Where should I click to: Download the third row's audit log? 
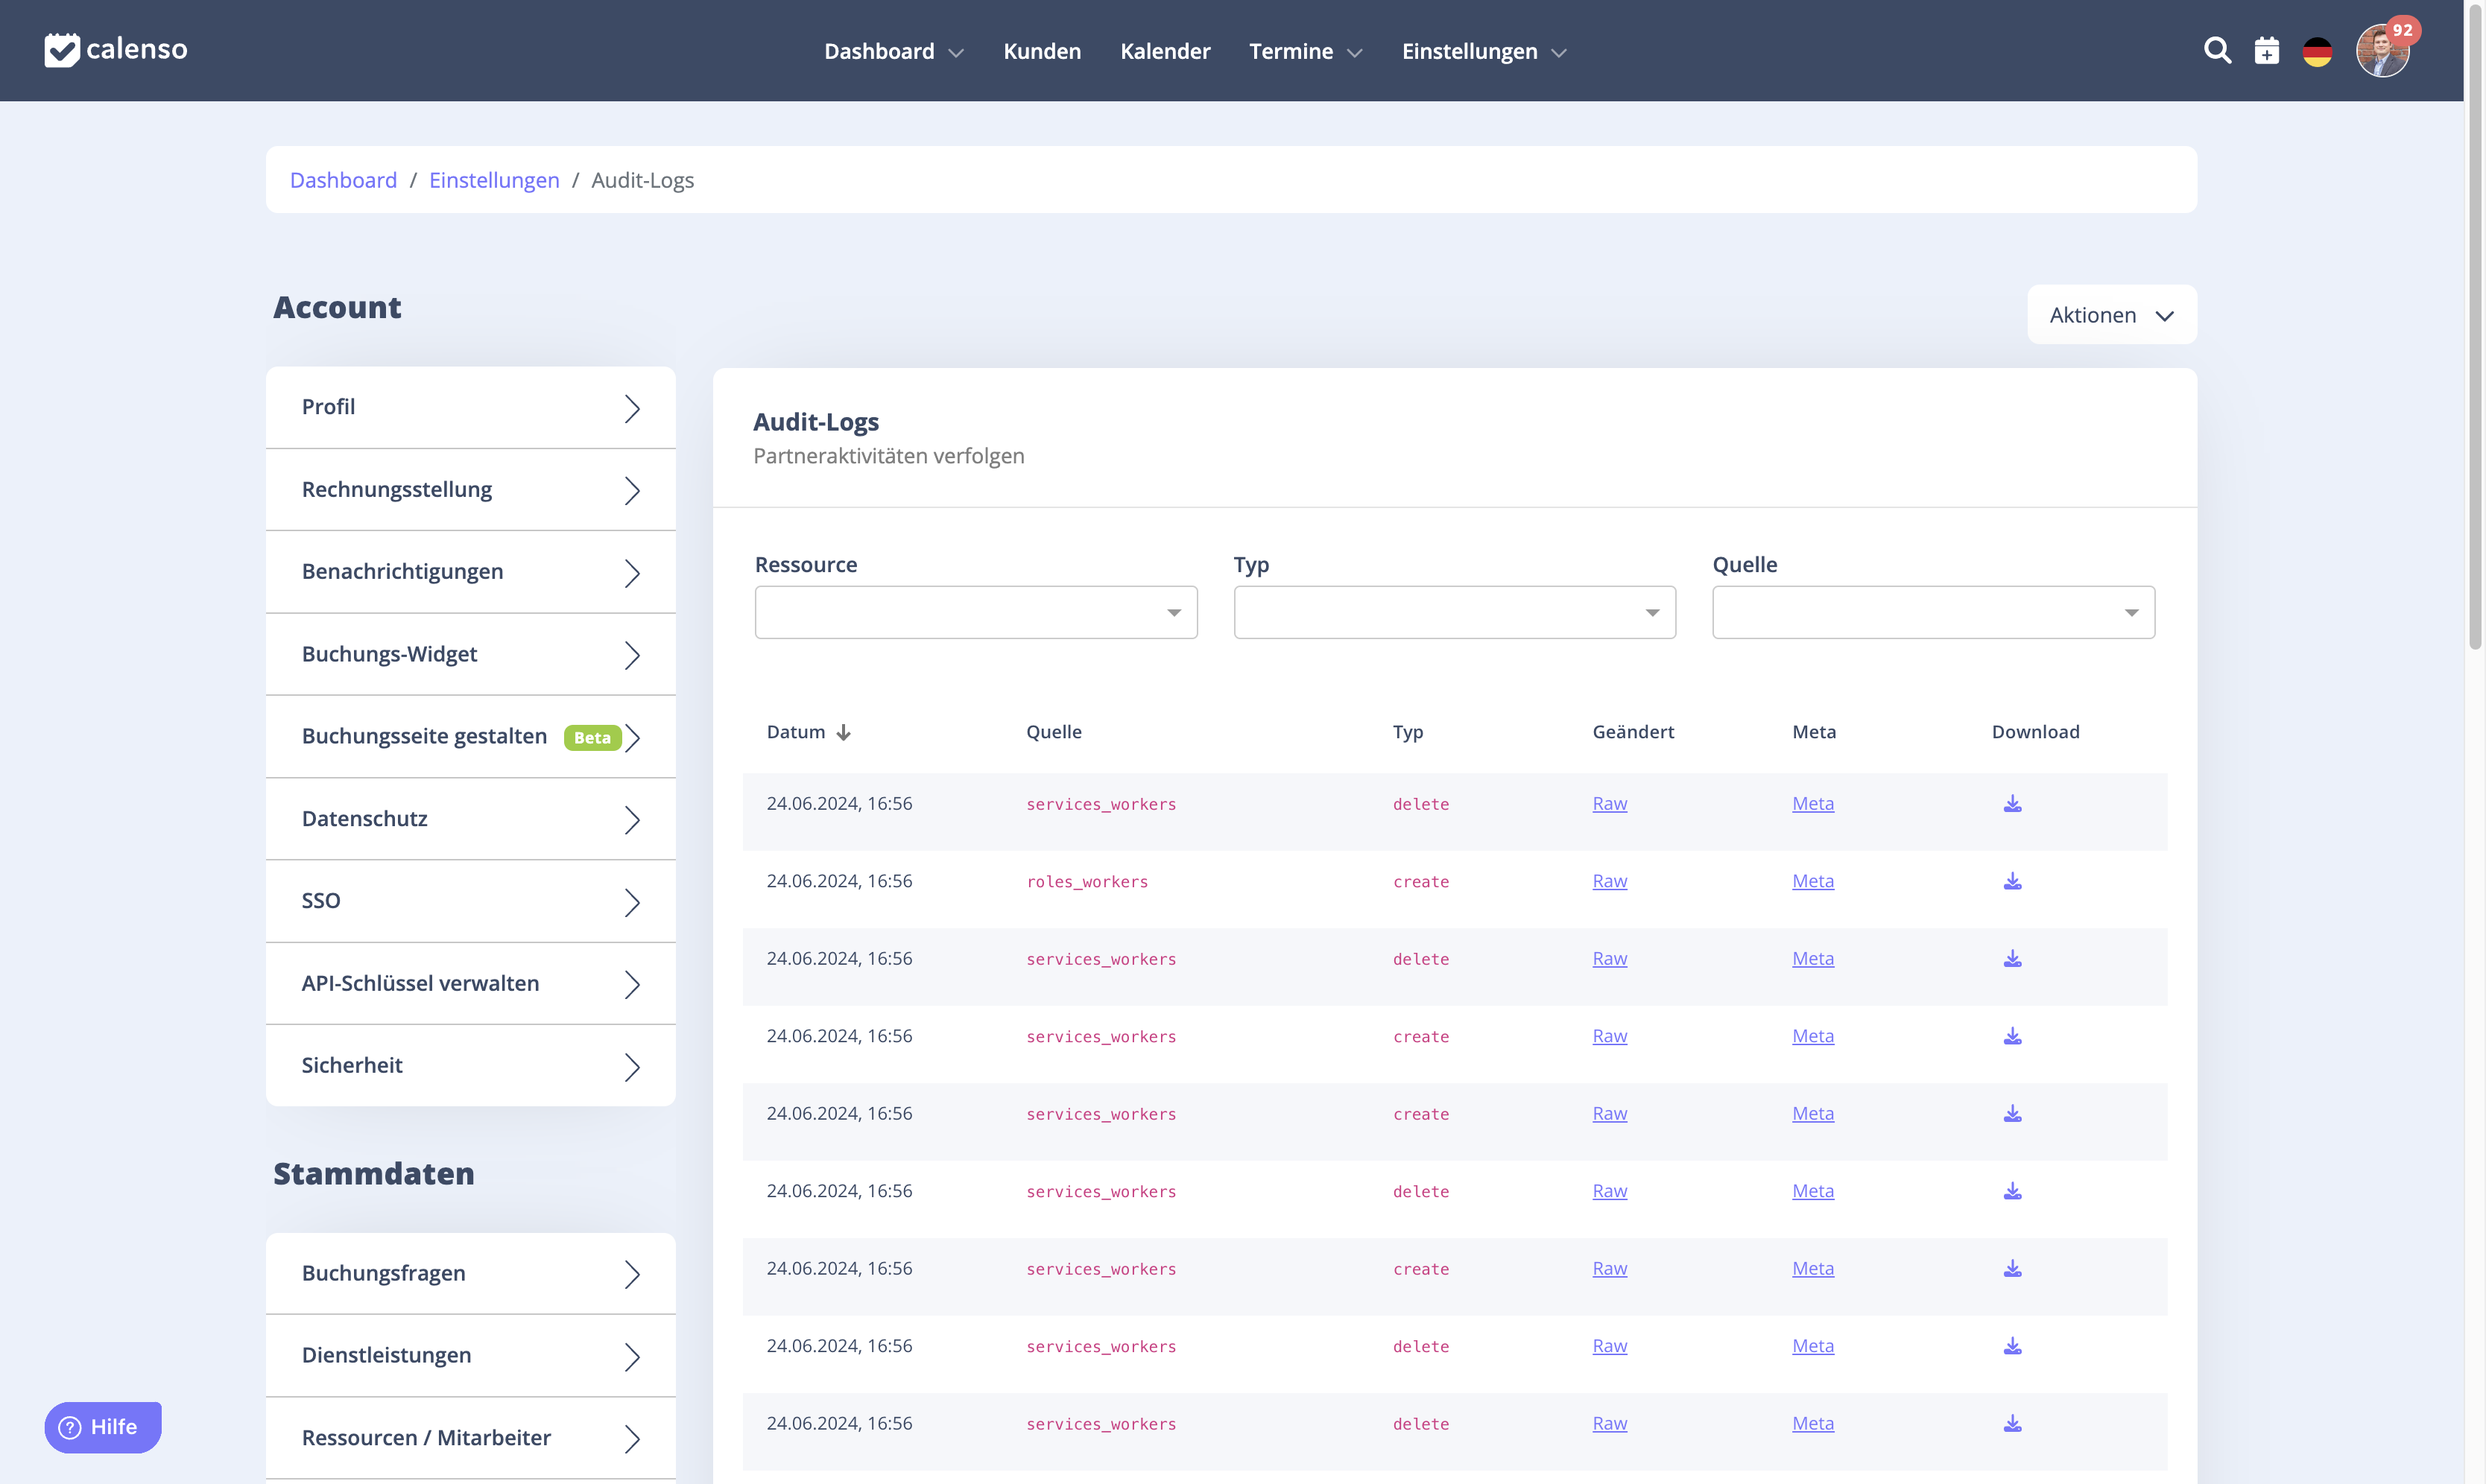point(2012,959)
